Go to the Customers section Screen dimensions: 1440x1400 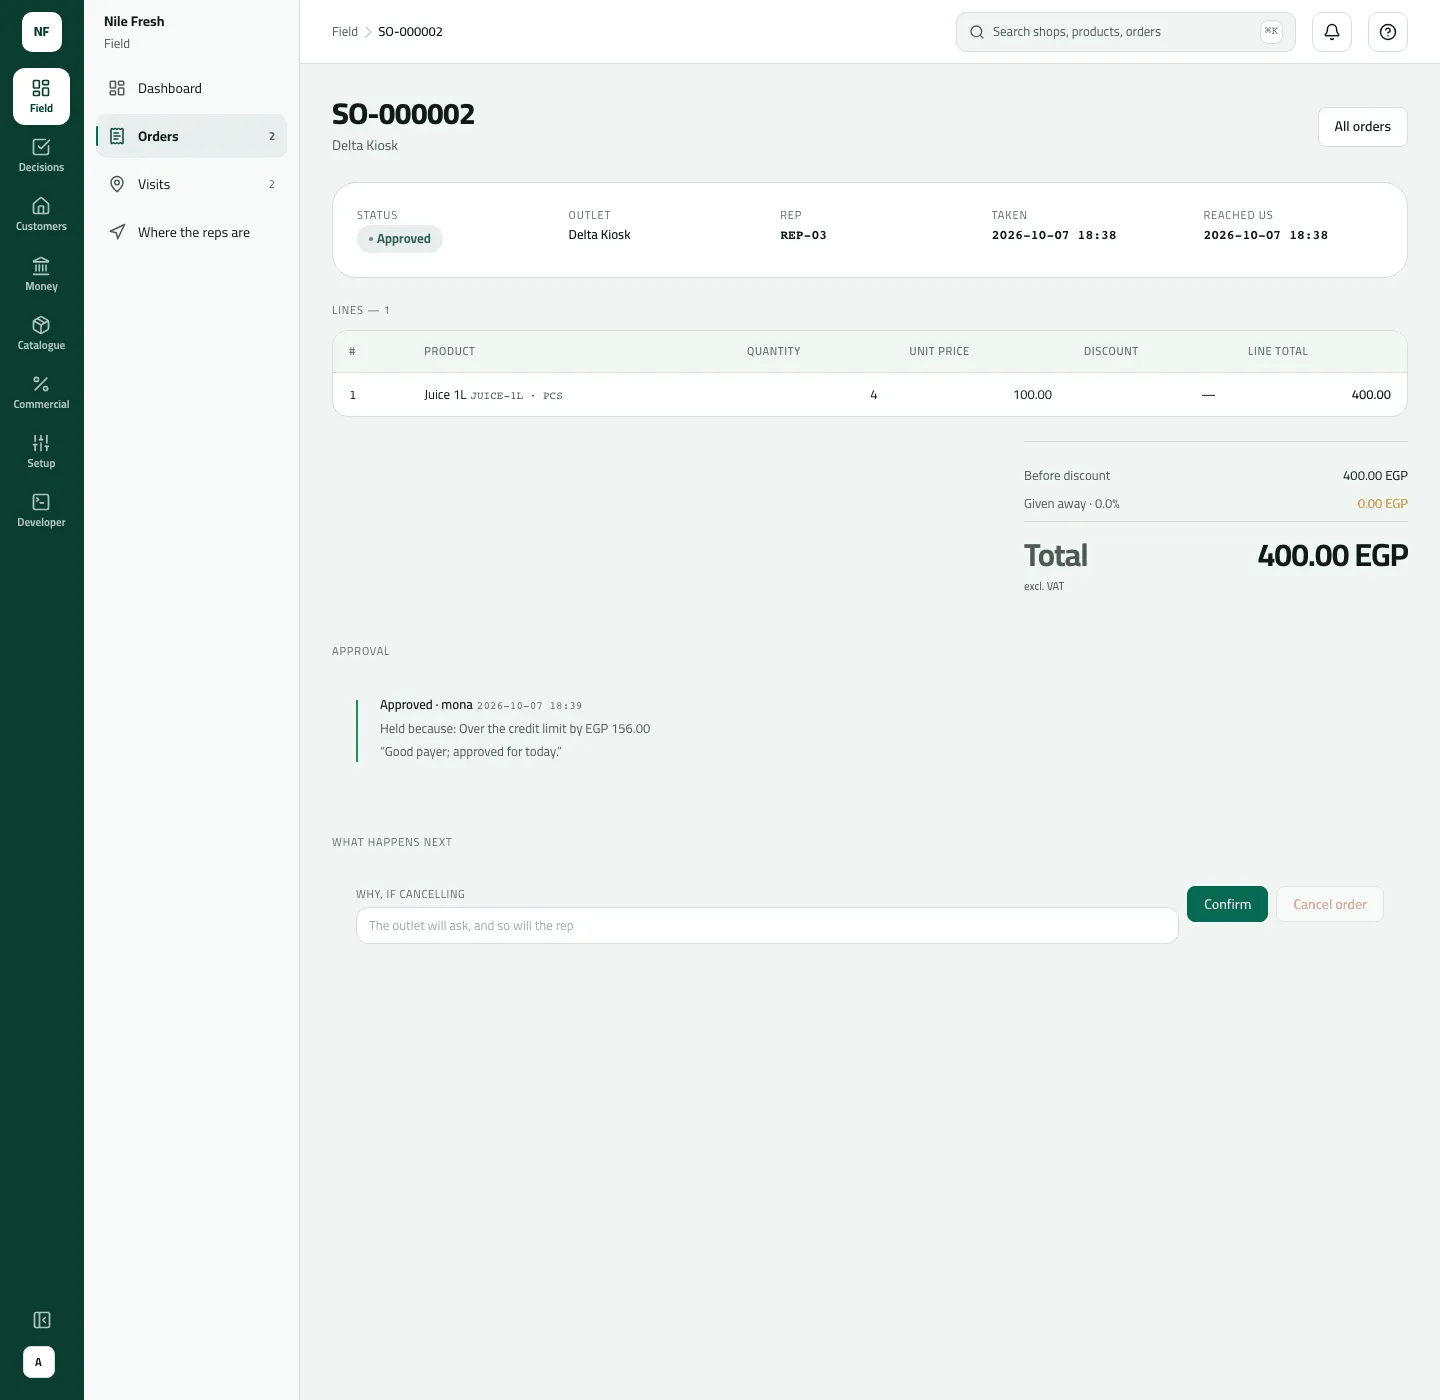tap(41, 214)
